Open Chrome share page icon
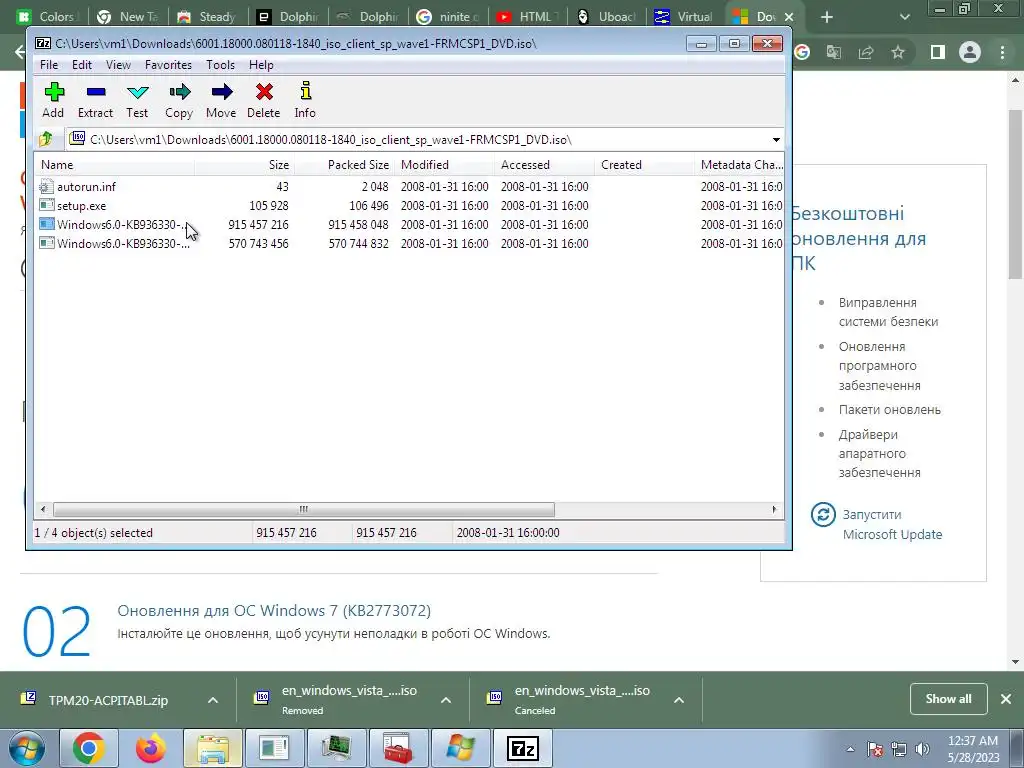This screenshot has width=1024, height=768. click(866, 52)
